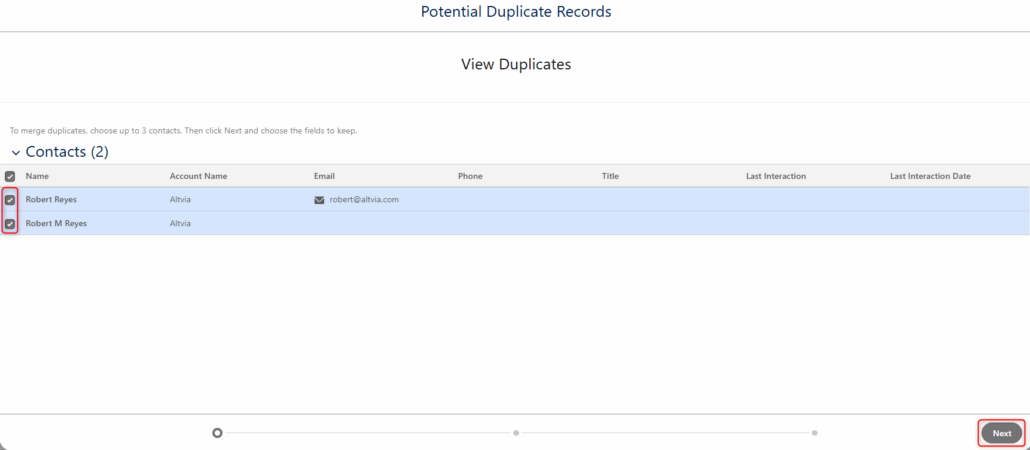Uncheck the Robert Reyes checkbox
The width and height of the screenshot is (1030, 450).
[10, 200]
